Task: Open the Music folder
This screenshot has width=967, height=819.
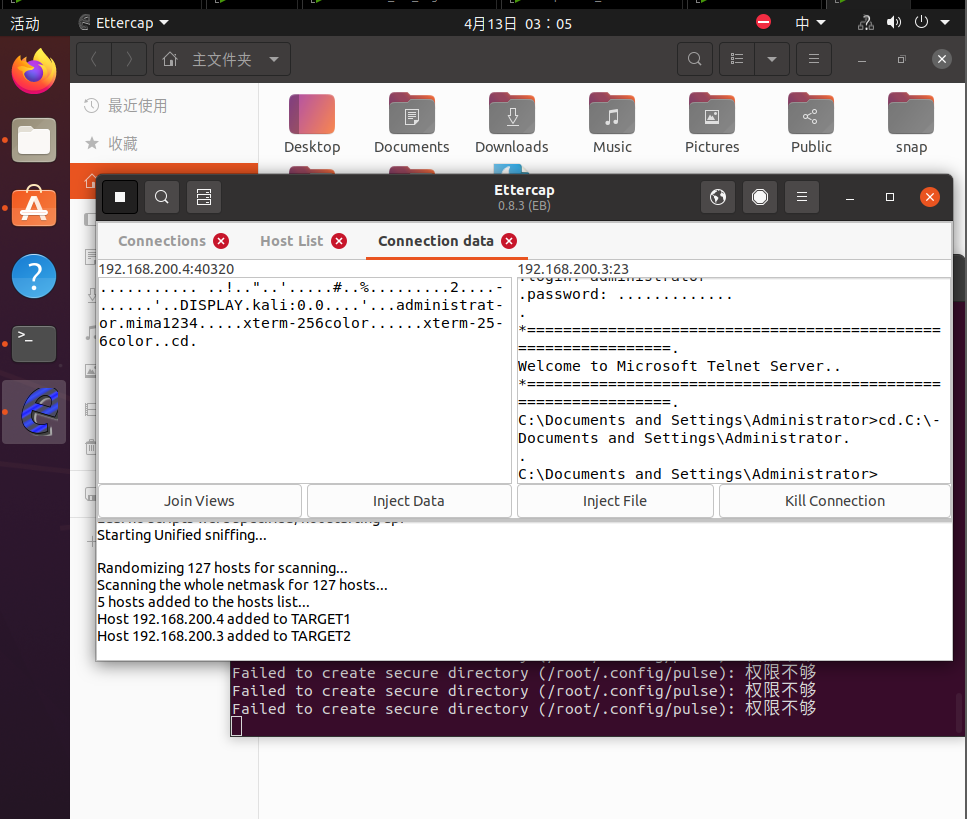Action: (x=612, y=123)
